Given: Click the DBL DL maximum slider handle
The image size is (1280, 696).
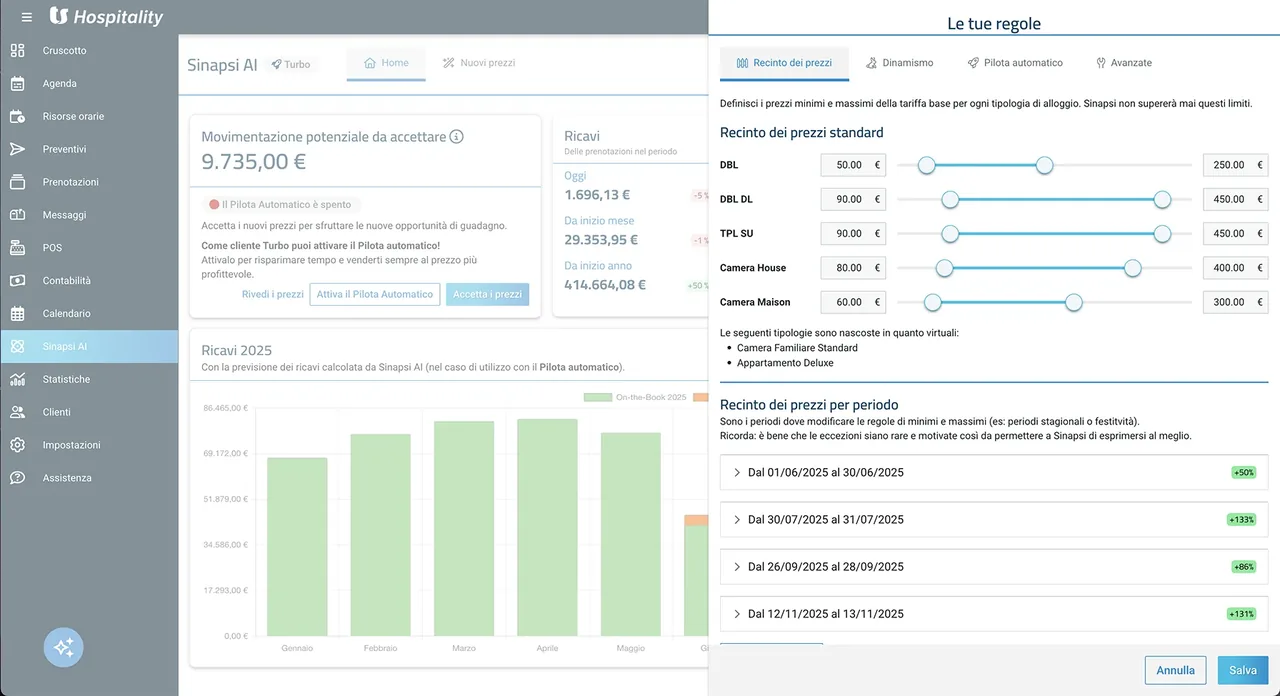Looking at the screenshot, I should click(x=1162, y=199).
